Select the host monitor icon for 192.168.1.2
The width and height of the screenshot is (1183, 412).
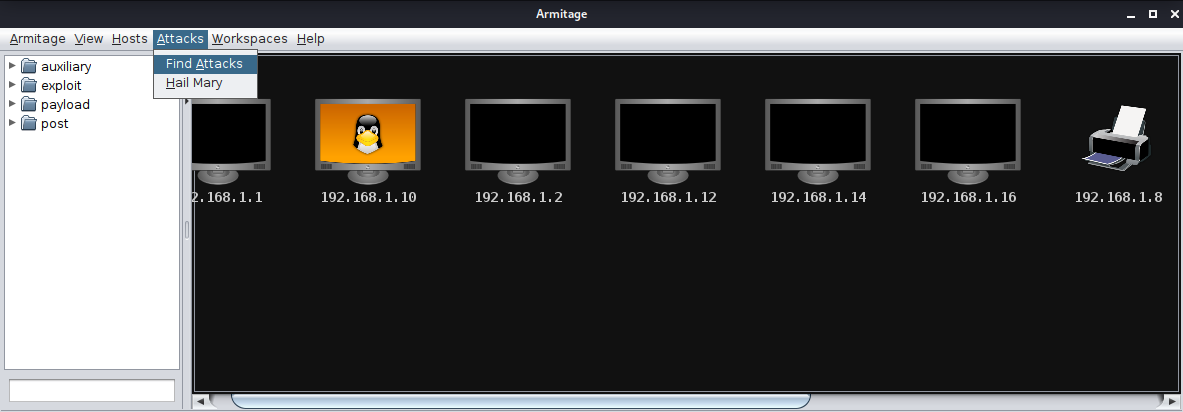pyautogui.click(x=518, y=141)
